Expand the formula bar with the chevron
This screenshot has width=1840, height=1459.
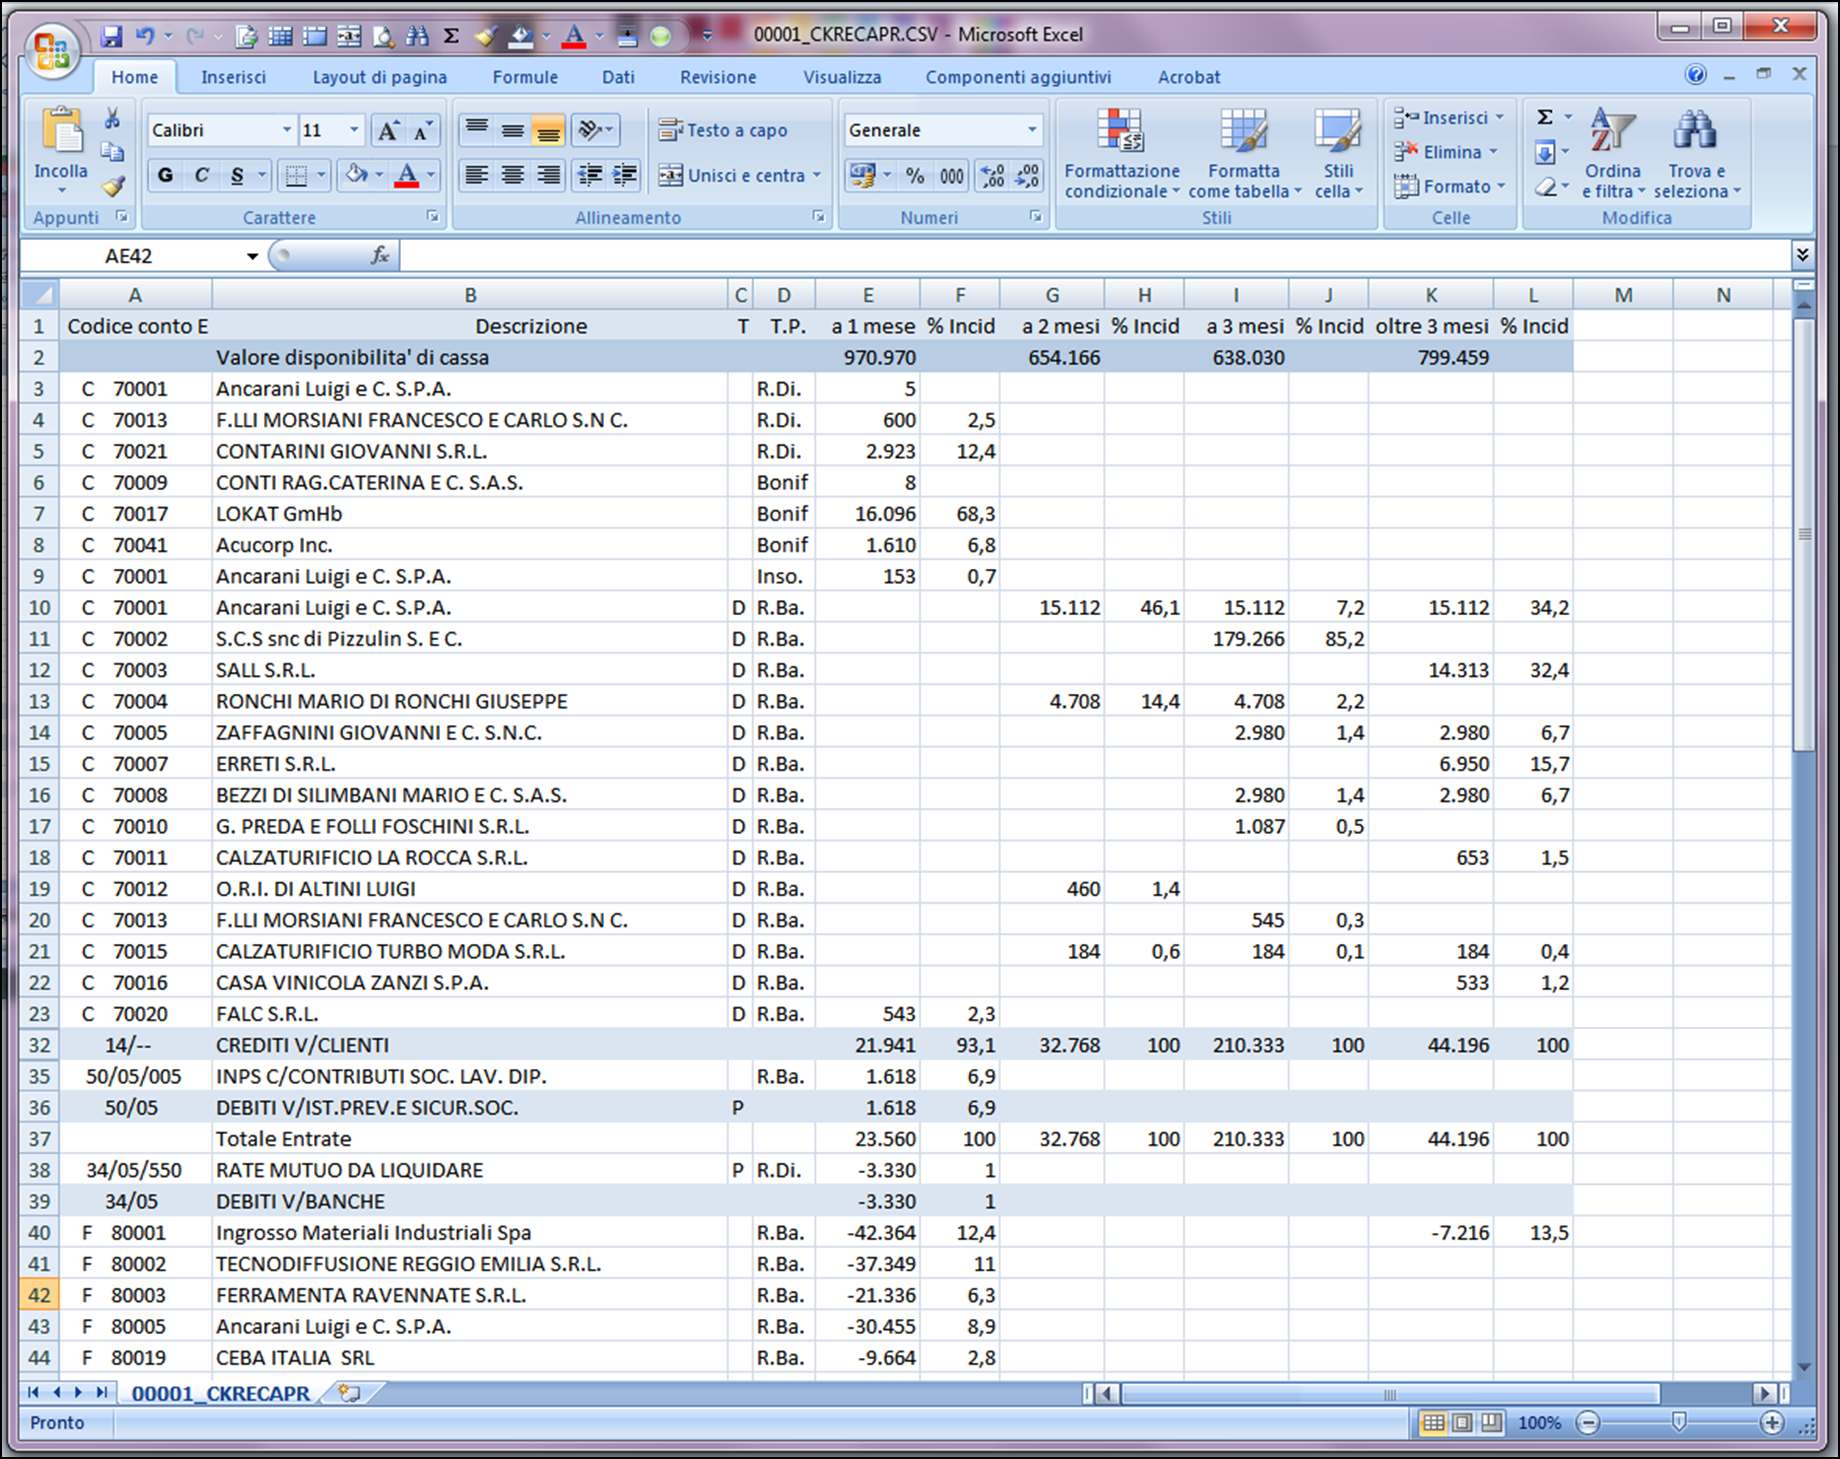coord(1802,255)
